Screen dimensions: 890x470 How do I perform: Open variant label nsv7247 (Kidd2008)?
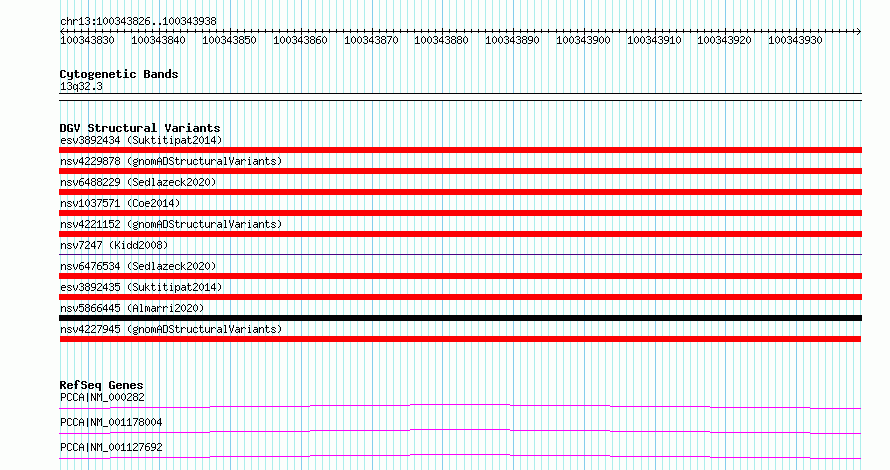pyautogui.click(x=114, y=245)
